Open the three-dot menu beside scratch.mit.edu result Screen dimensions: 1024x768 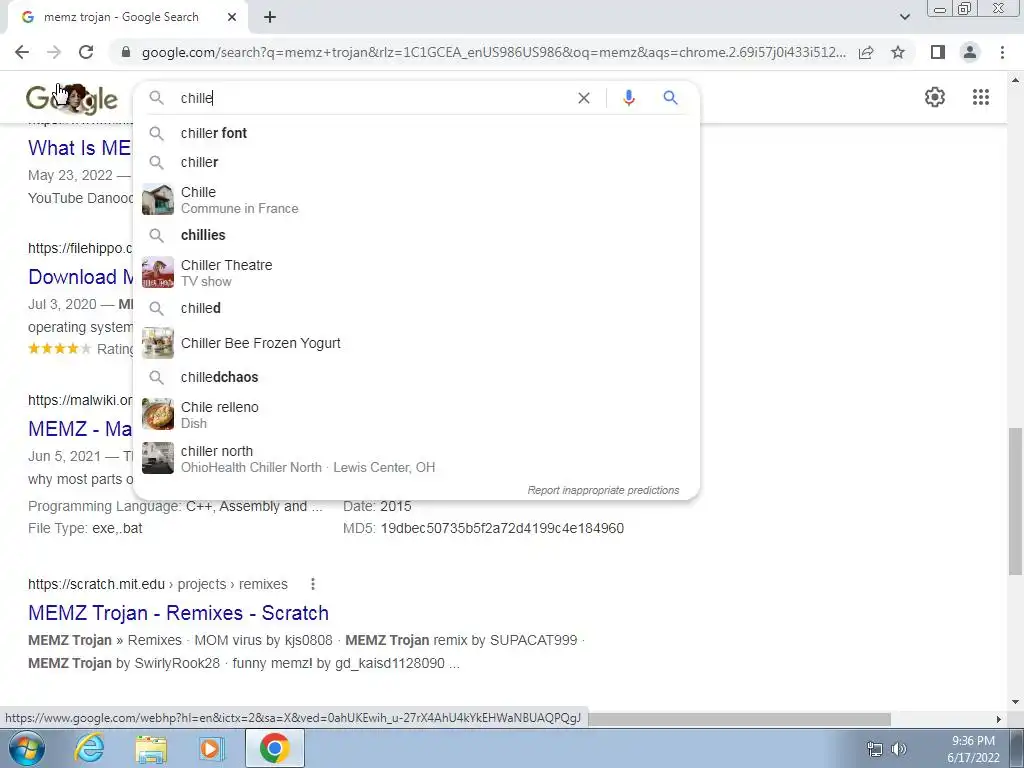313,584
